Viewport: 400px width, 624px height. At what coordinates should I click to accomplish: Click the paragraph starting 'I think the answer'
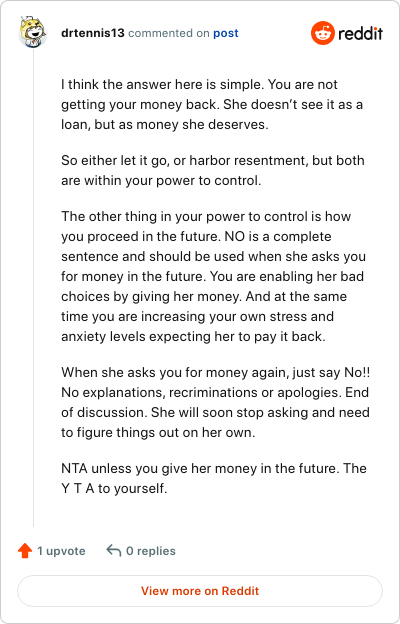(x=212, y=105)
